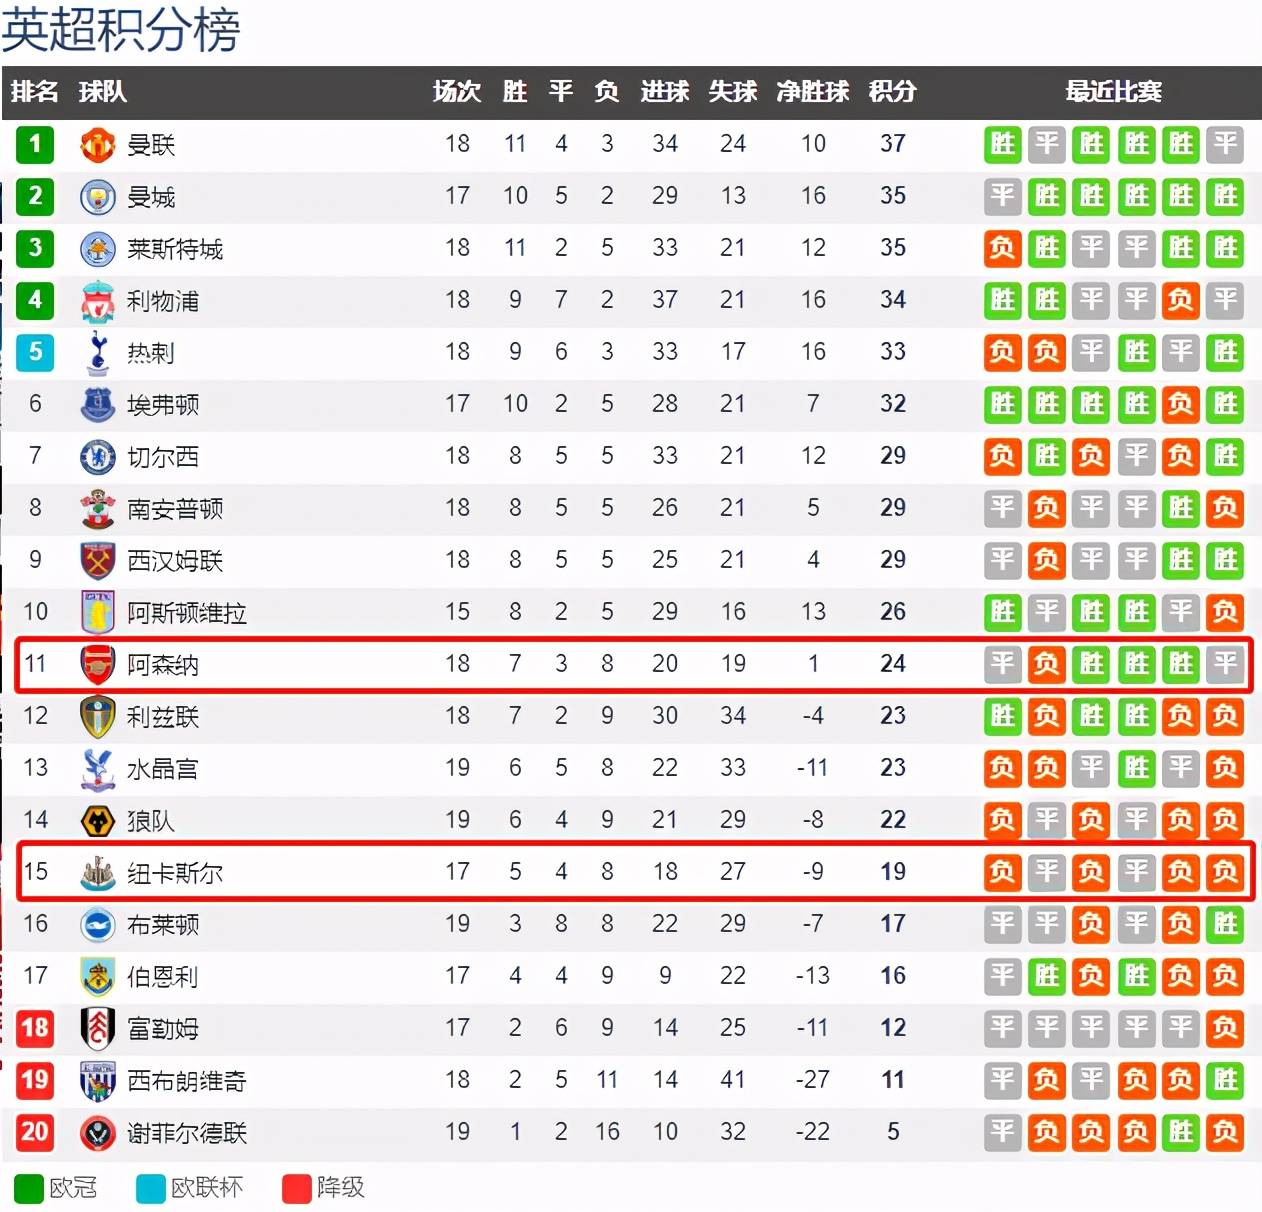Click the red 降级 legend swatch
This screenshot has height=1212, width=1262.
click(x=297, y=1188)
